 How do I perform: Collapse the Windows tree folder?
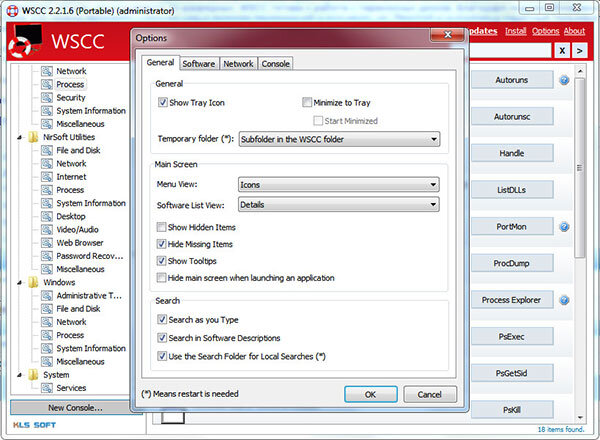[20, 282]
